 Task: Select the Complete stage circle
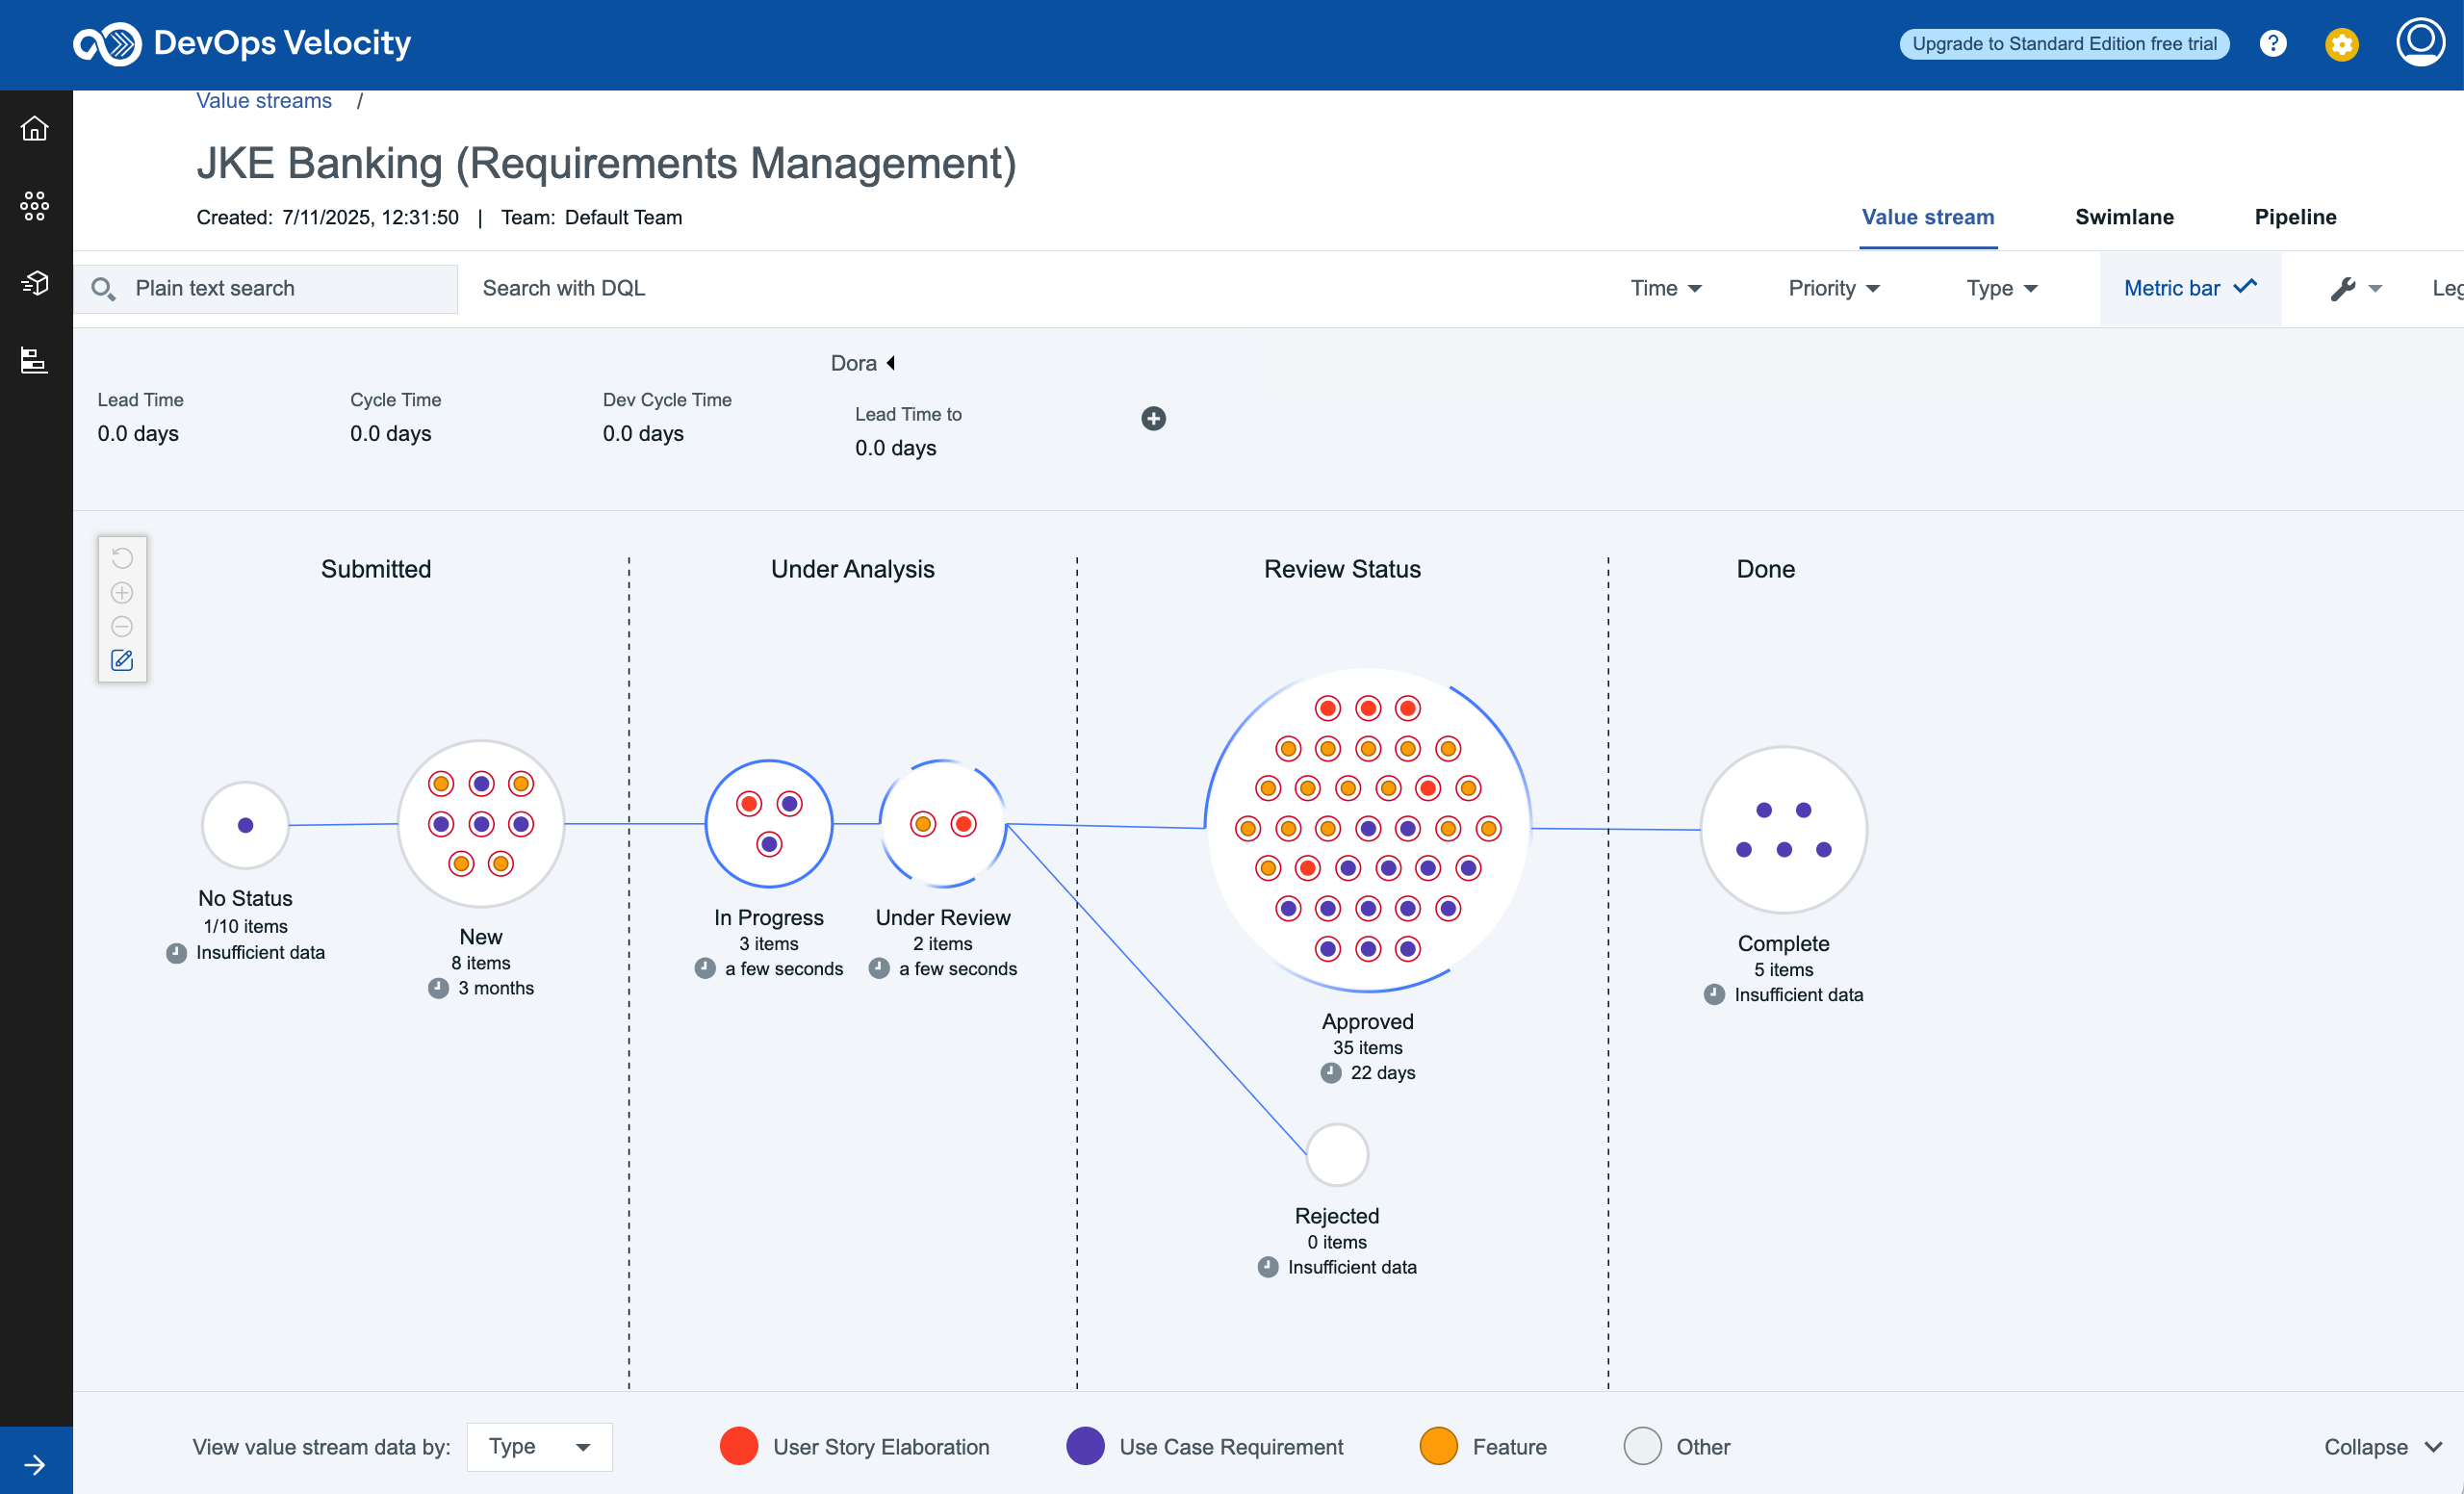pos(1783,829)
